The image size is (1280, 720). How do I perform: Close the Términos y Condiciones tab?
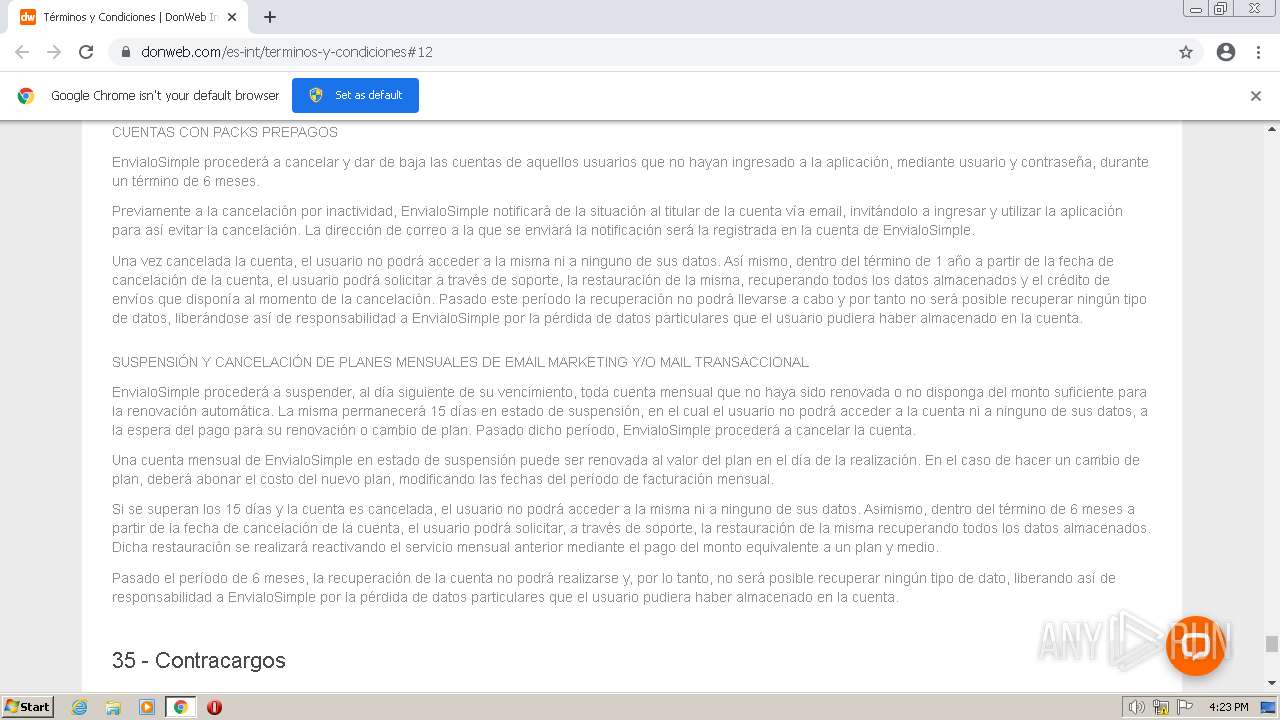232,17
